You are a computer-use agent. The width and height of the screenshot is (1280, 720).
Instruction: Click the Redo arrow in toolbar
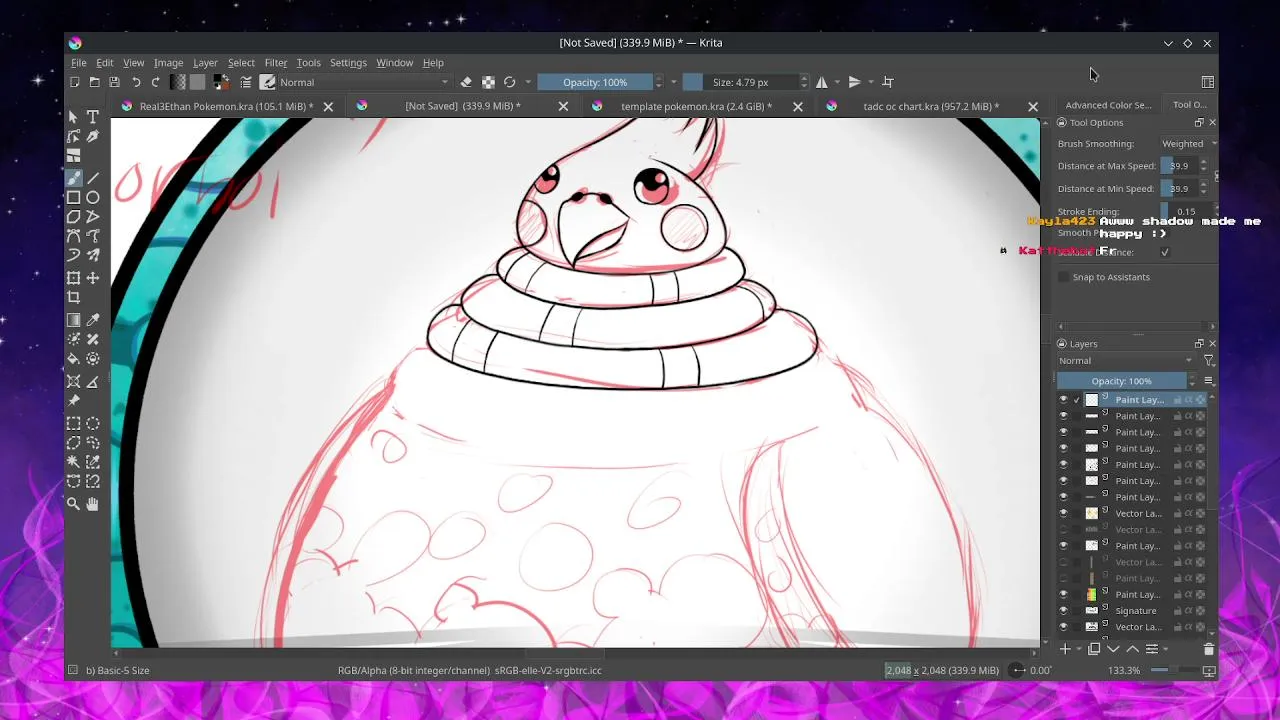(x=155, y=82)
